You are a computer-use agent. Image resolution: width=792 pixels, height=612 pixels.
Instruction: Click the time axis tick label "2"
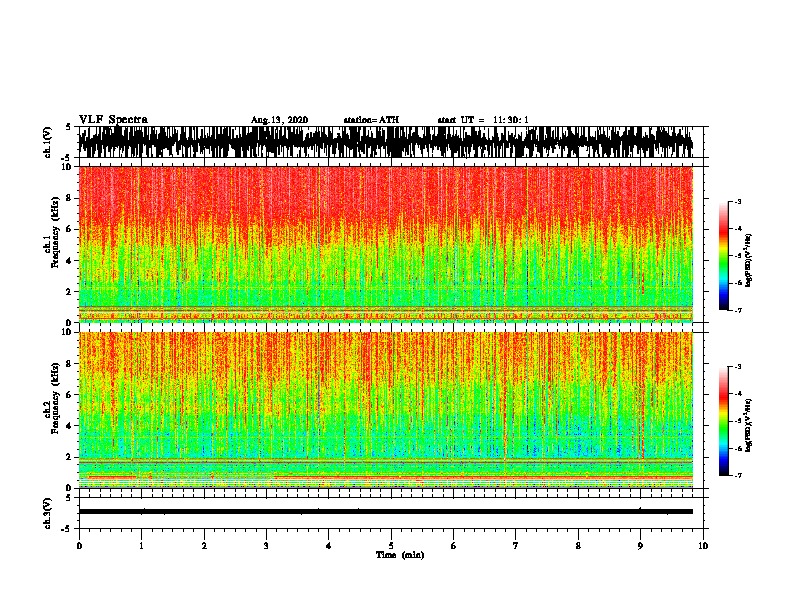[204, 546]
